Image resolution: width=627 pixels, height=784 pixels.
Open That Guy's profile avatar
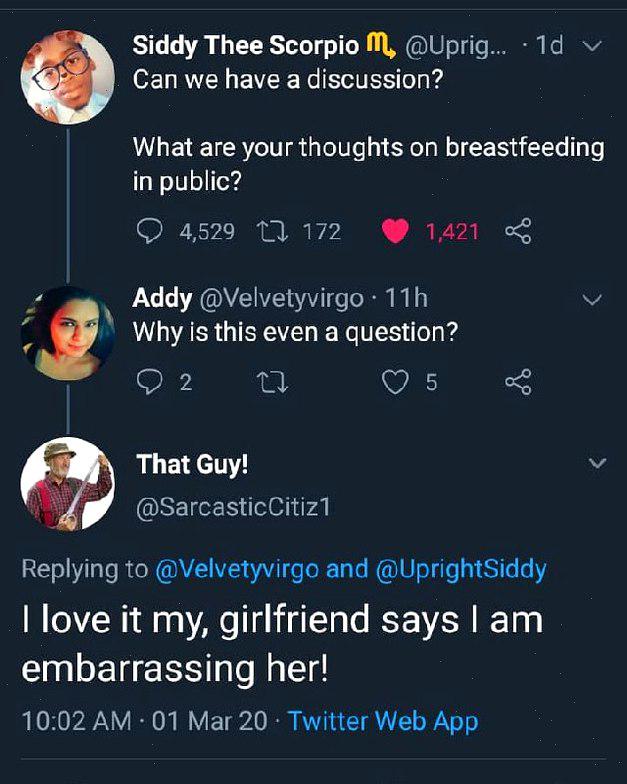coord(67,483)
